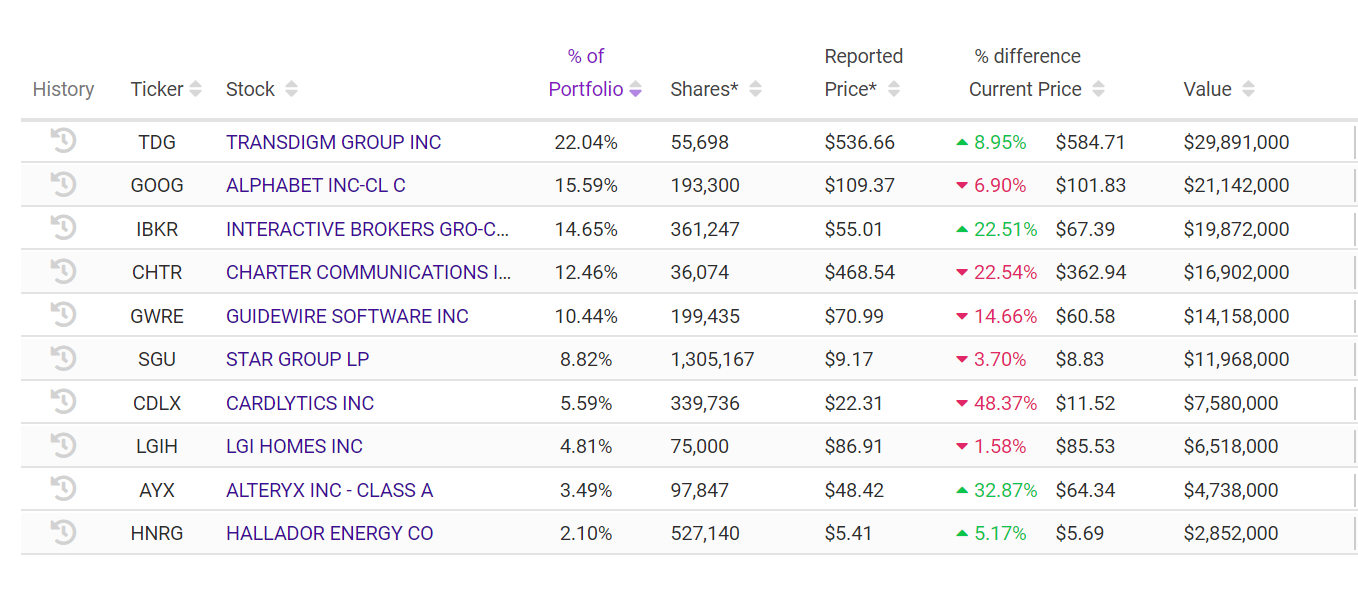Open history for the LGIH row

tap(63, 445)
